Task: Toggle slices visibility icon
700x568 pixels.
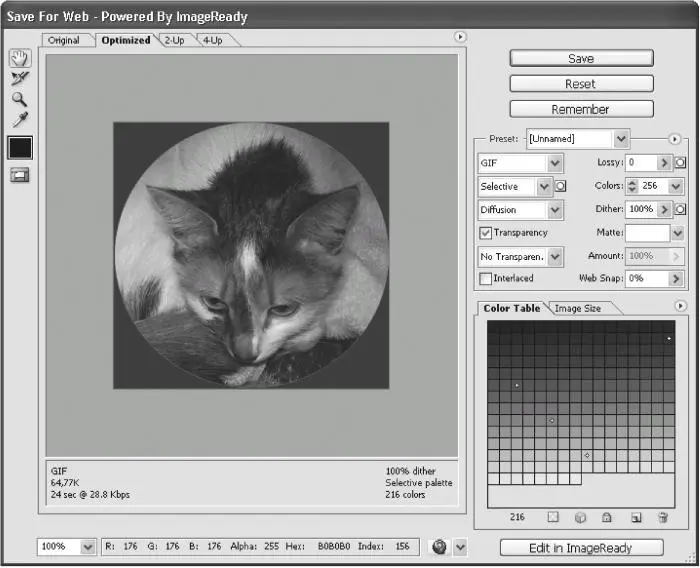Action: [20, 175]
